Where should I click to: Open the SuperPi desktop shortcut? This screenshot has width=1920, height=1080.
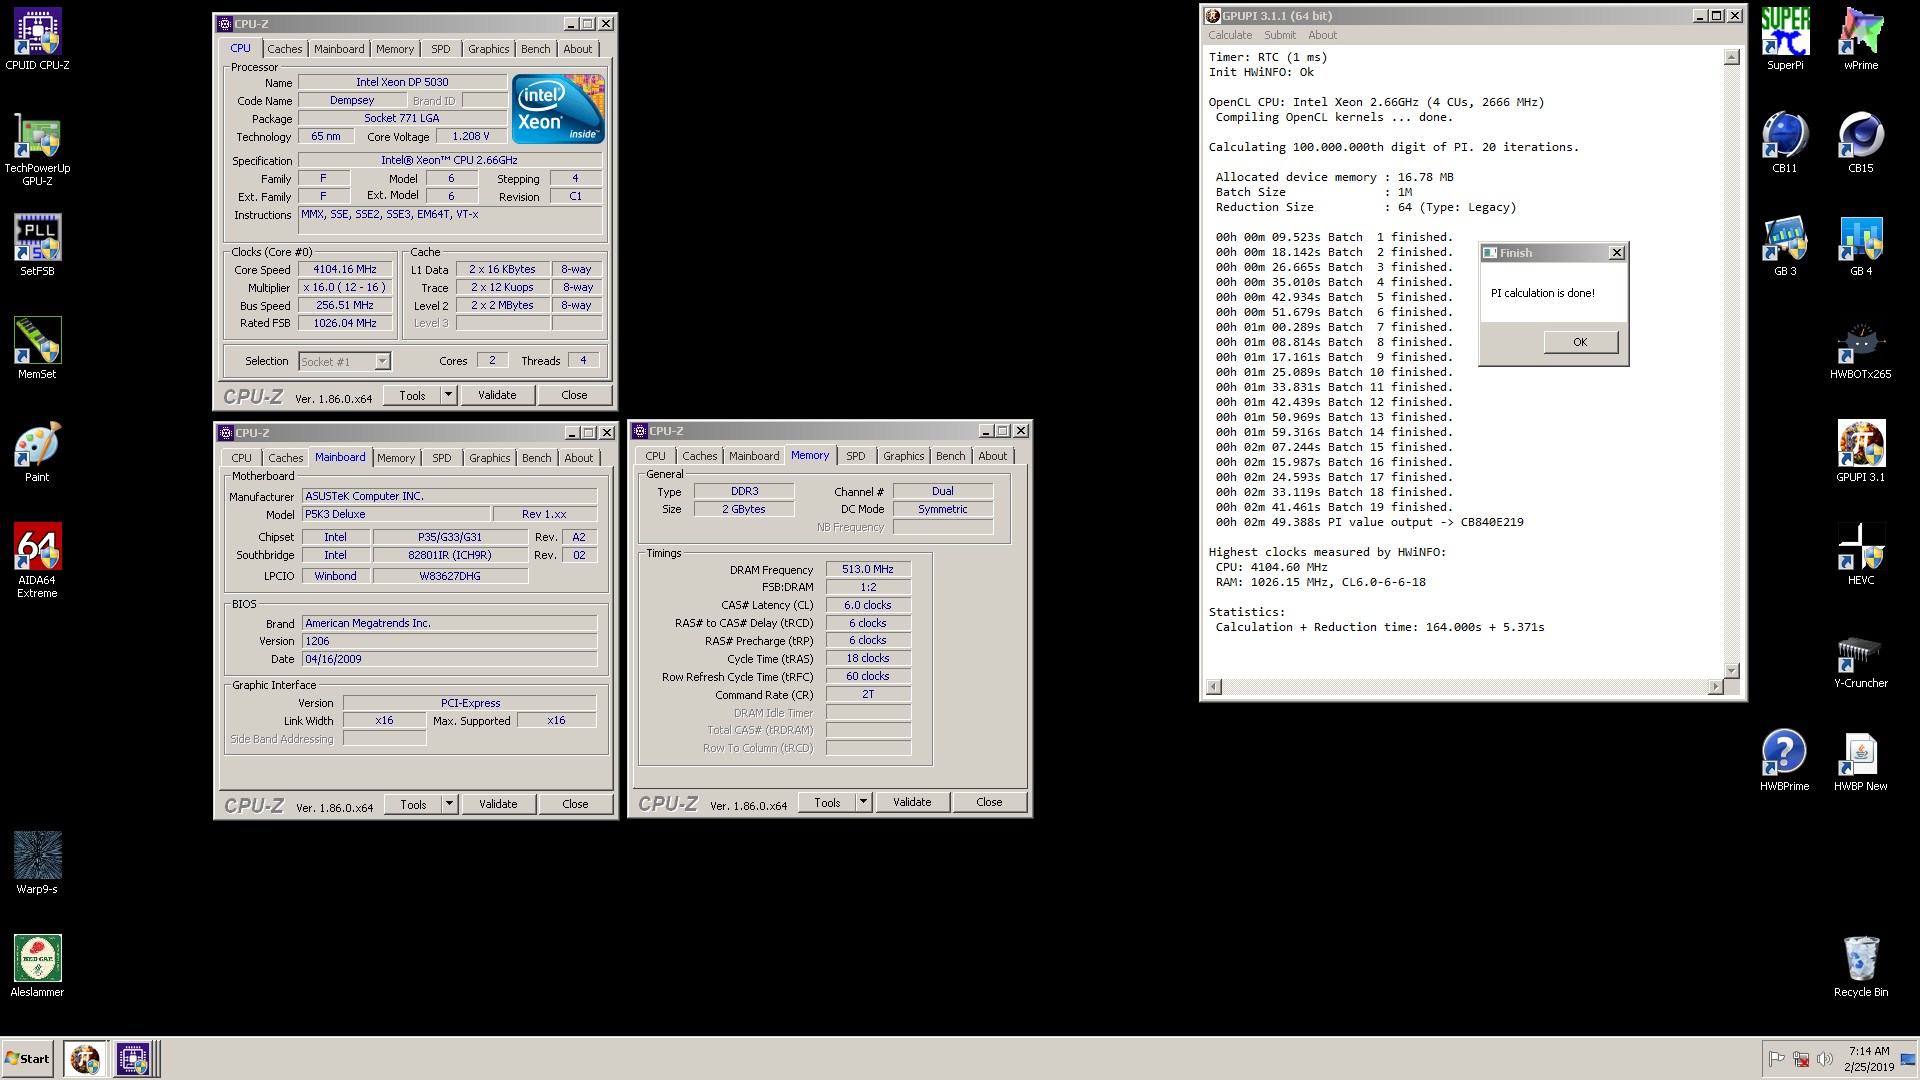click(1785, 40)
